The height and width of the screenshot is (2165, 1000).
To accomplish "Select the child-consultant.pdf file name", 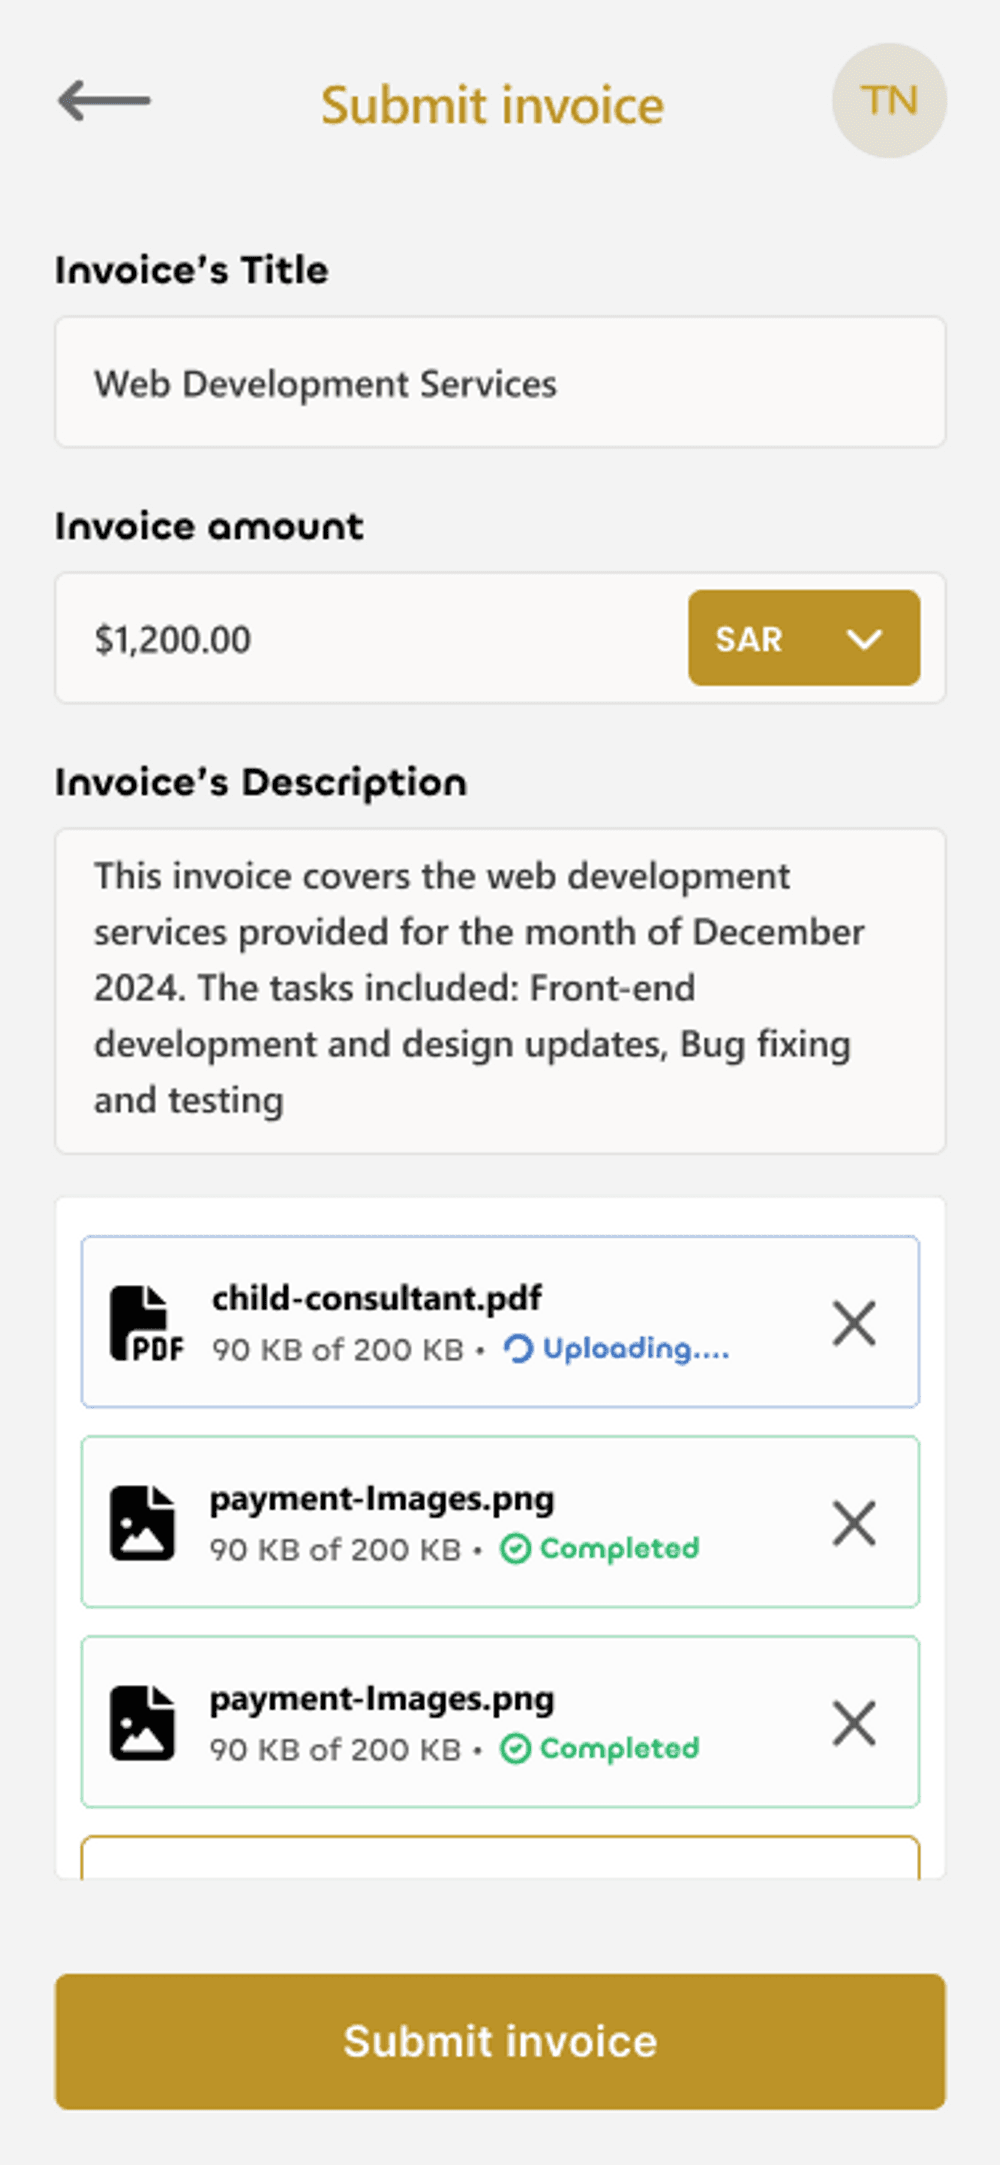I will coord(376,1298).
